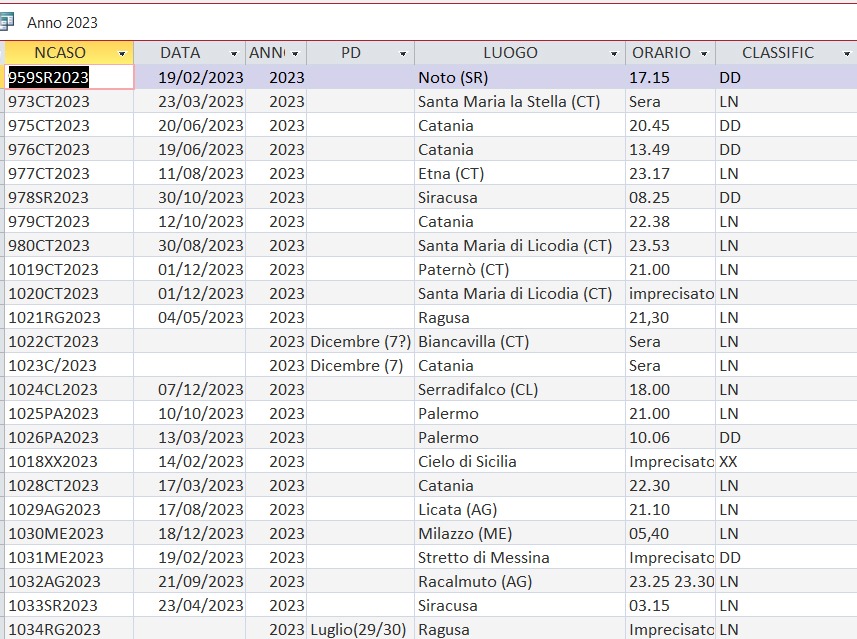Open the NCASO column filter dropdown
The image size is (857, 639).
(122, 54)
